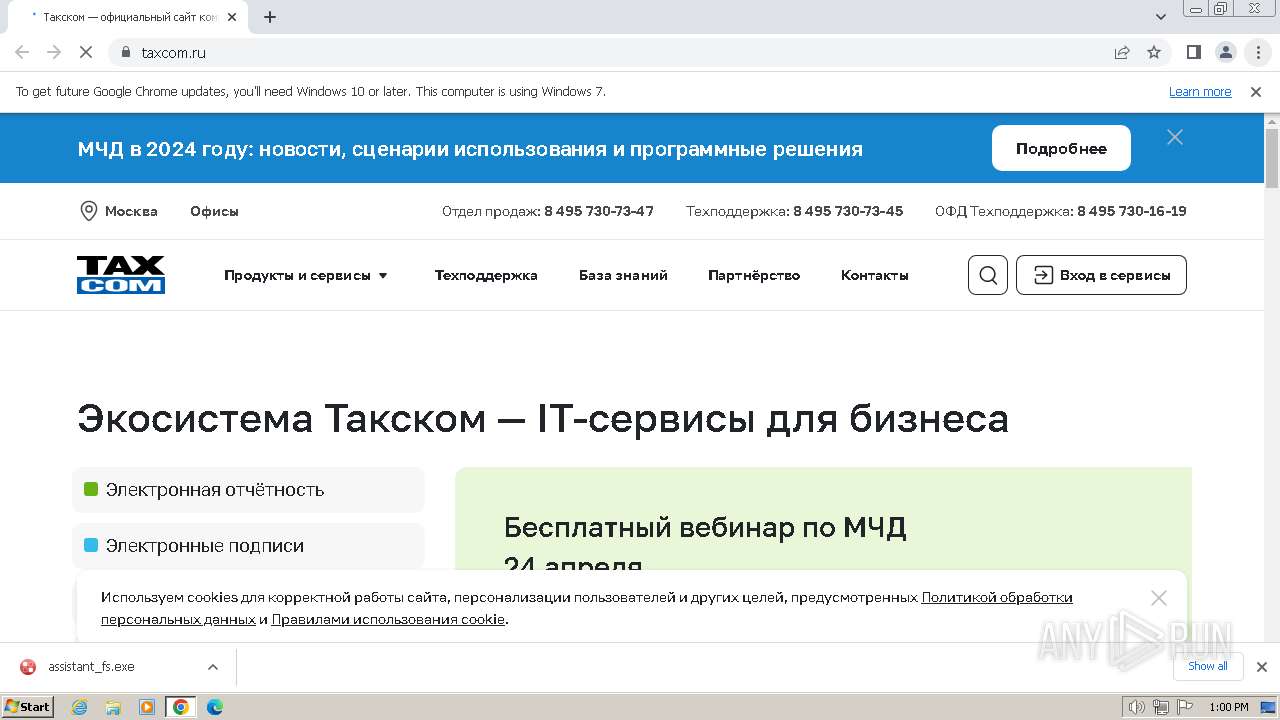
Task: Select Электронная отчётность category
Action: [x=248, y=490]
